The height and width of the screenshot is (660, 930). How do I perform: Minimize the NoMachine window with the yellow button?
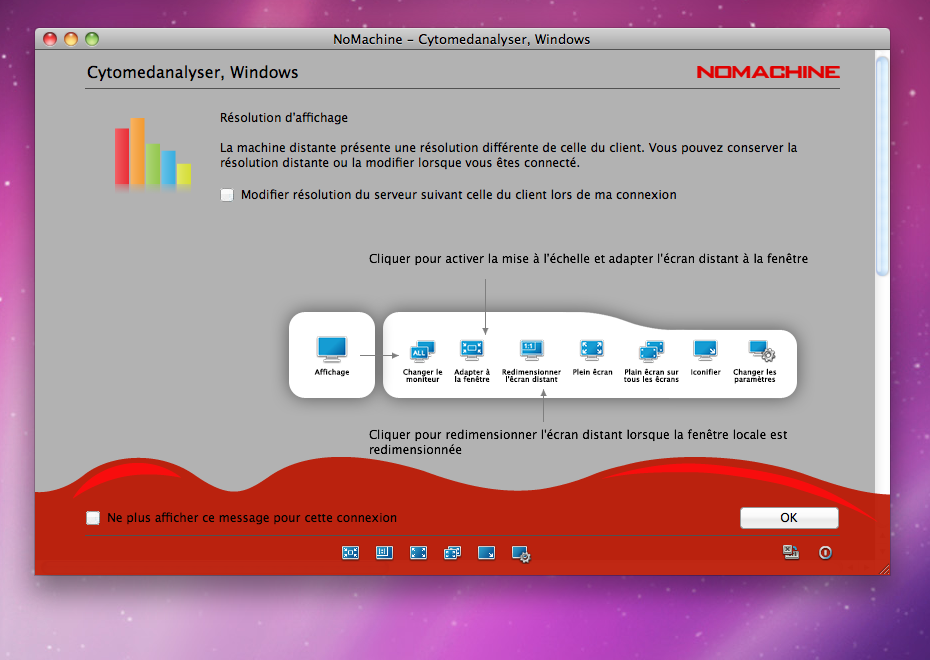click(71, 39)
